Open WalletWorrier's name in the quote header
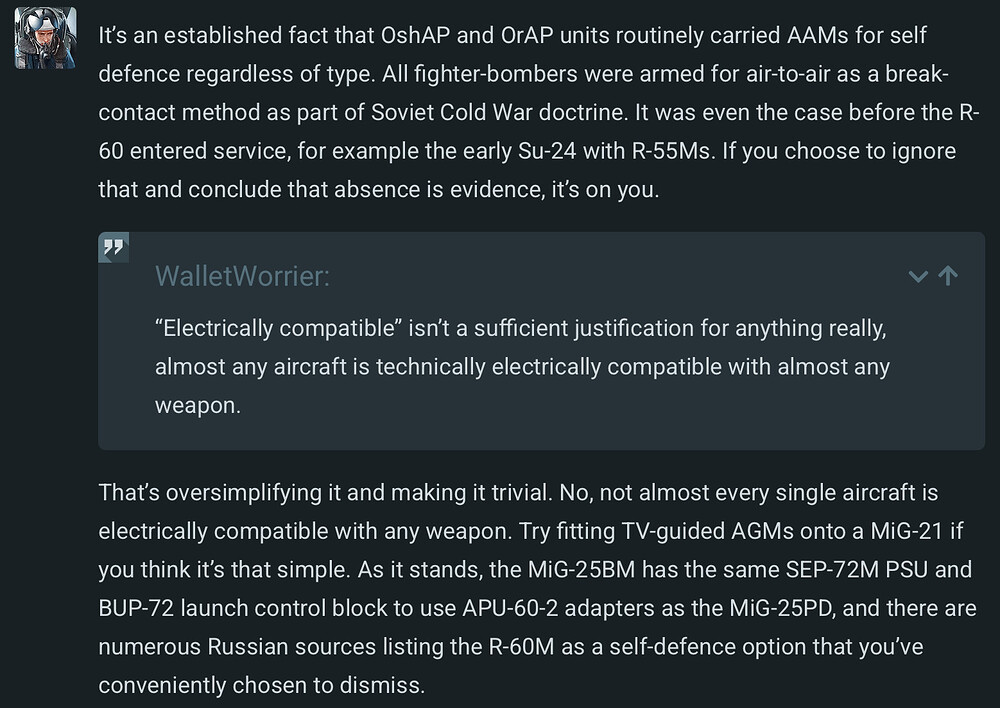The image size is (1000, 708). coord(242,277)
